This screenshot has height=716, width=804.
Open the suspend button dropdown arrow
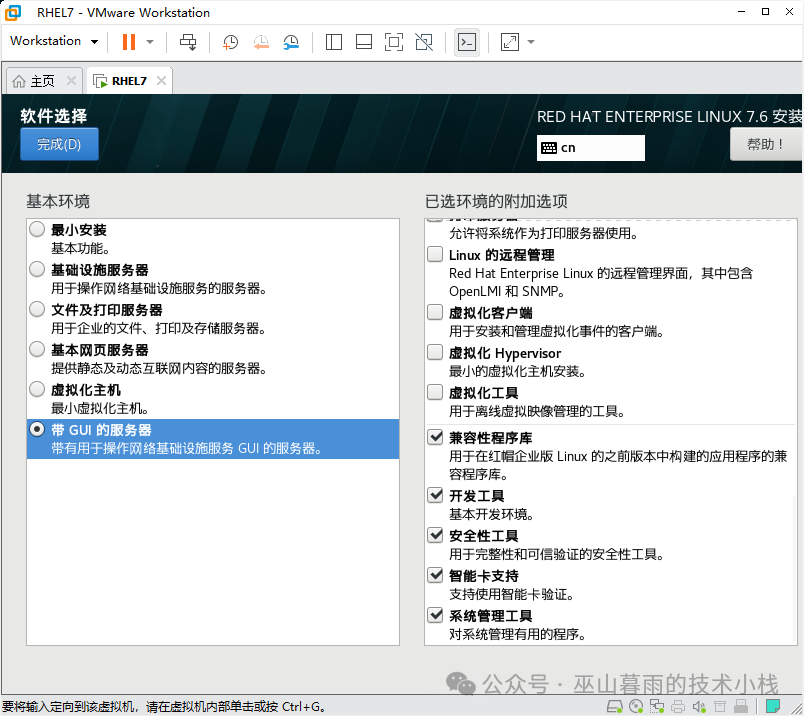pyautogui.click(x=151, y=41)
